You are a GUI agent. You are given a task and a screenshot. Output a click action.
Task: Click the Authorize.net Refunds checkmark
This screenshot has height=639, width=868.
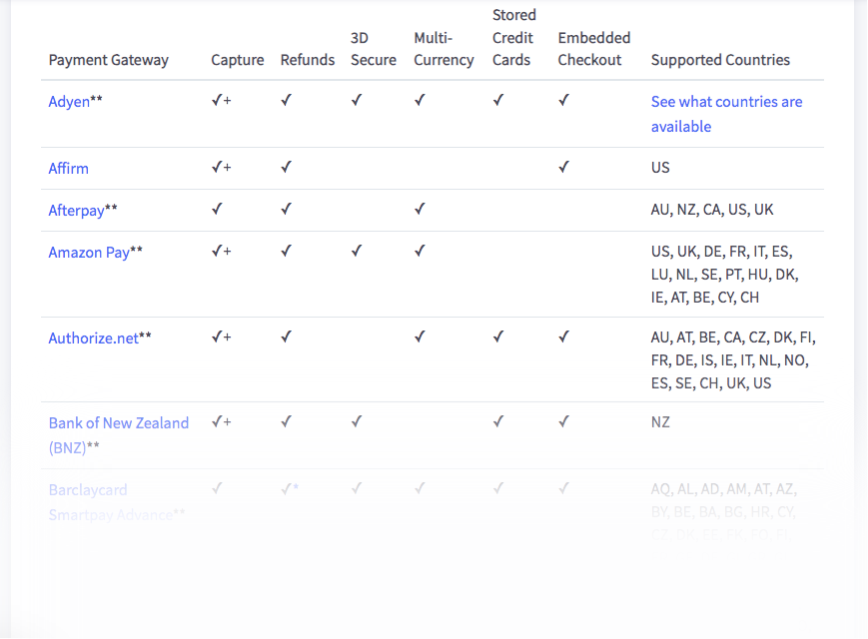pos(286,337)
